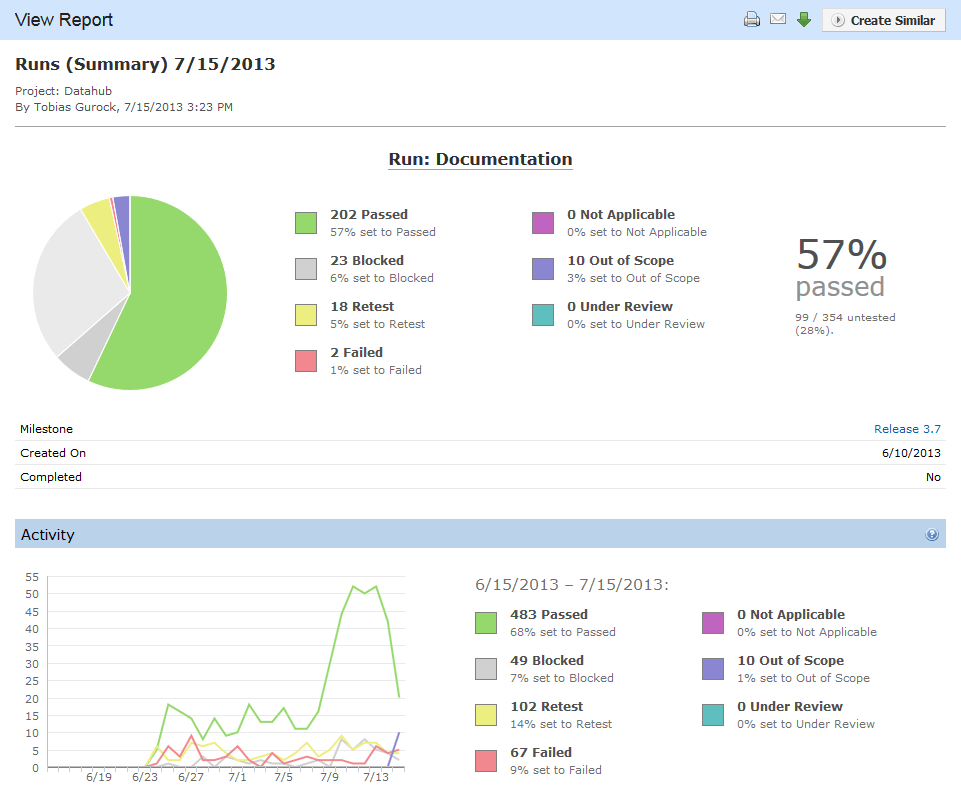Screen dimensions: 961x803
Task: Select the '483 Passed' activity label
Action: point(549,614)
